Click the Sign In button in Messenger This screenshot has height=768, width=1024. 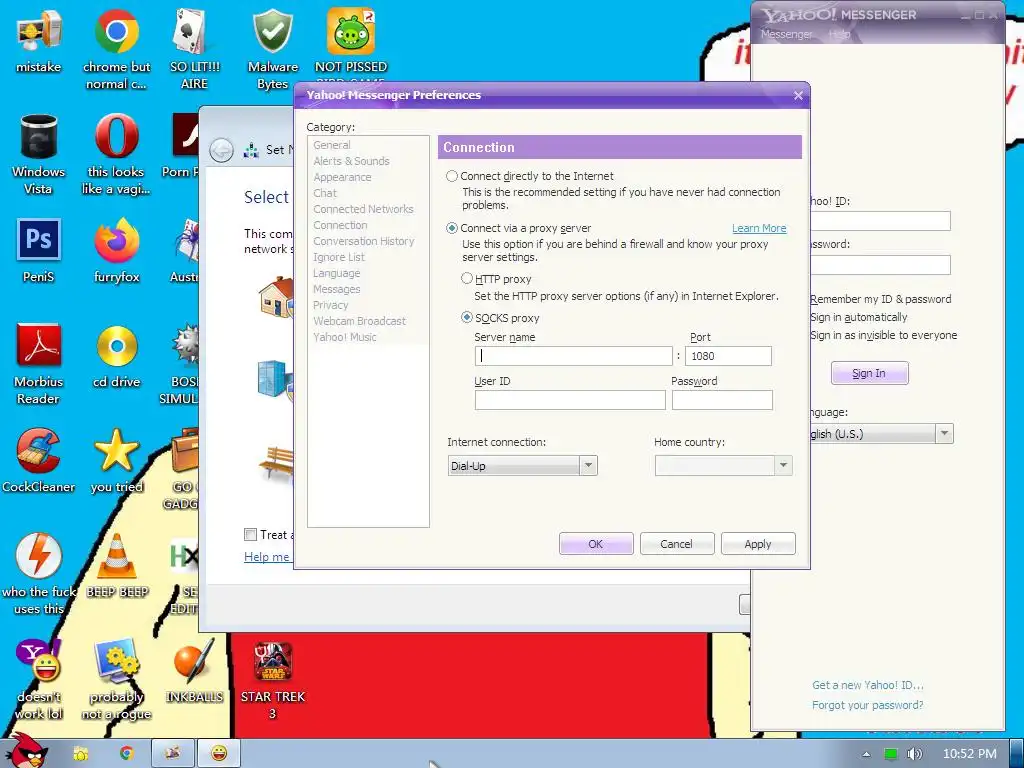(869, 373)
